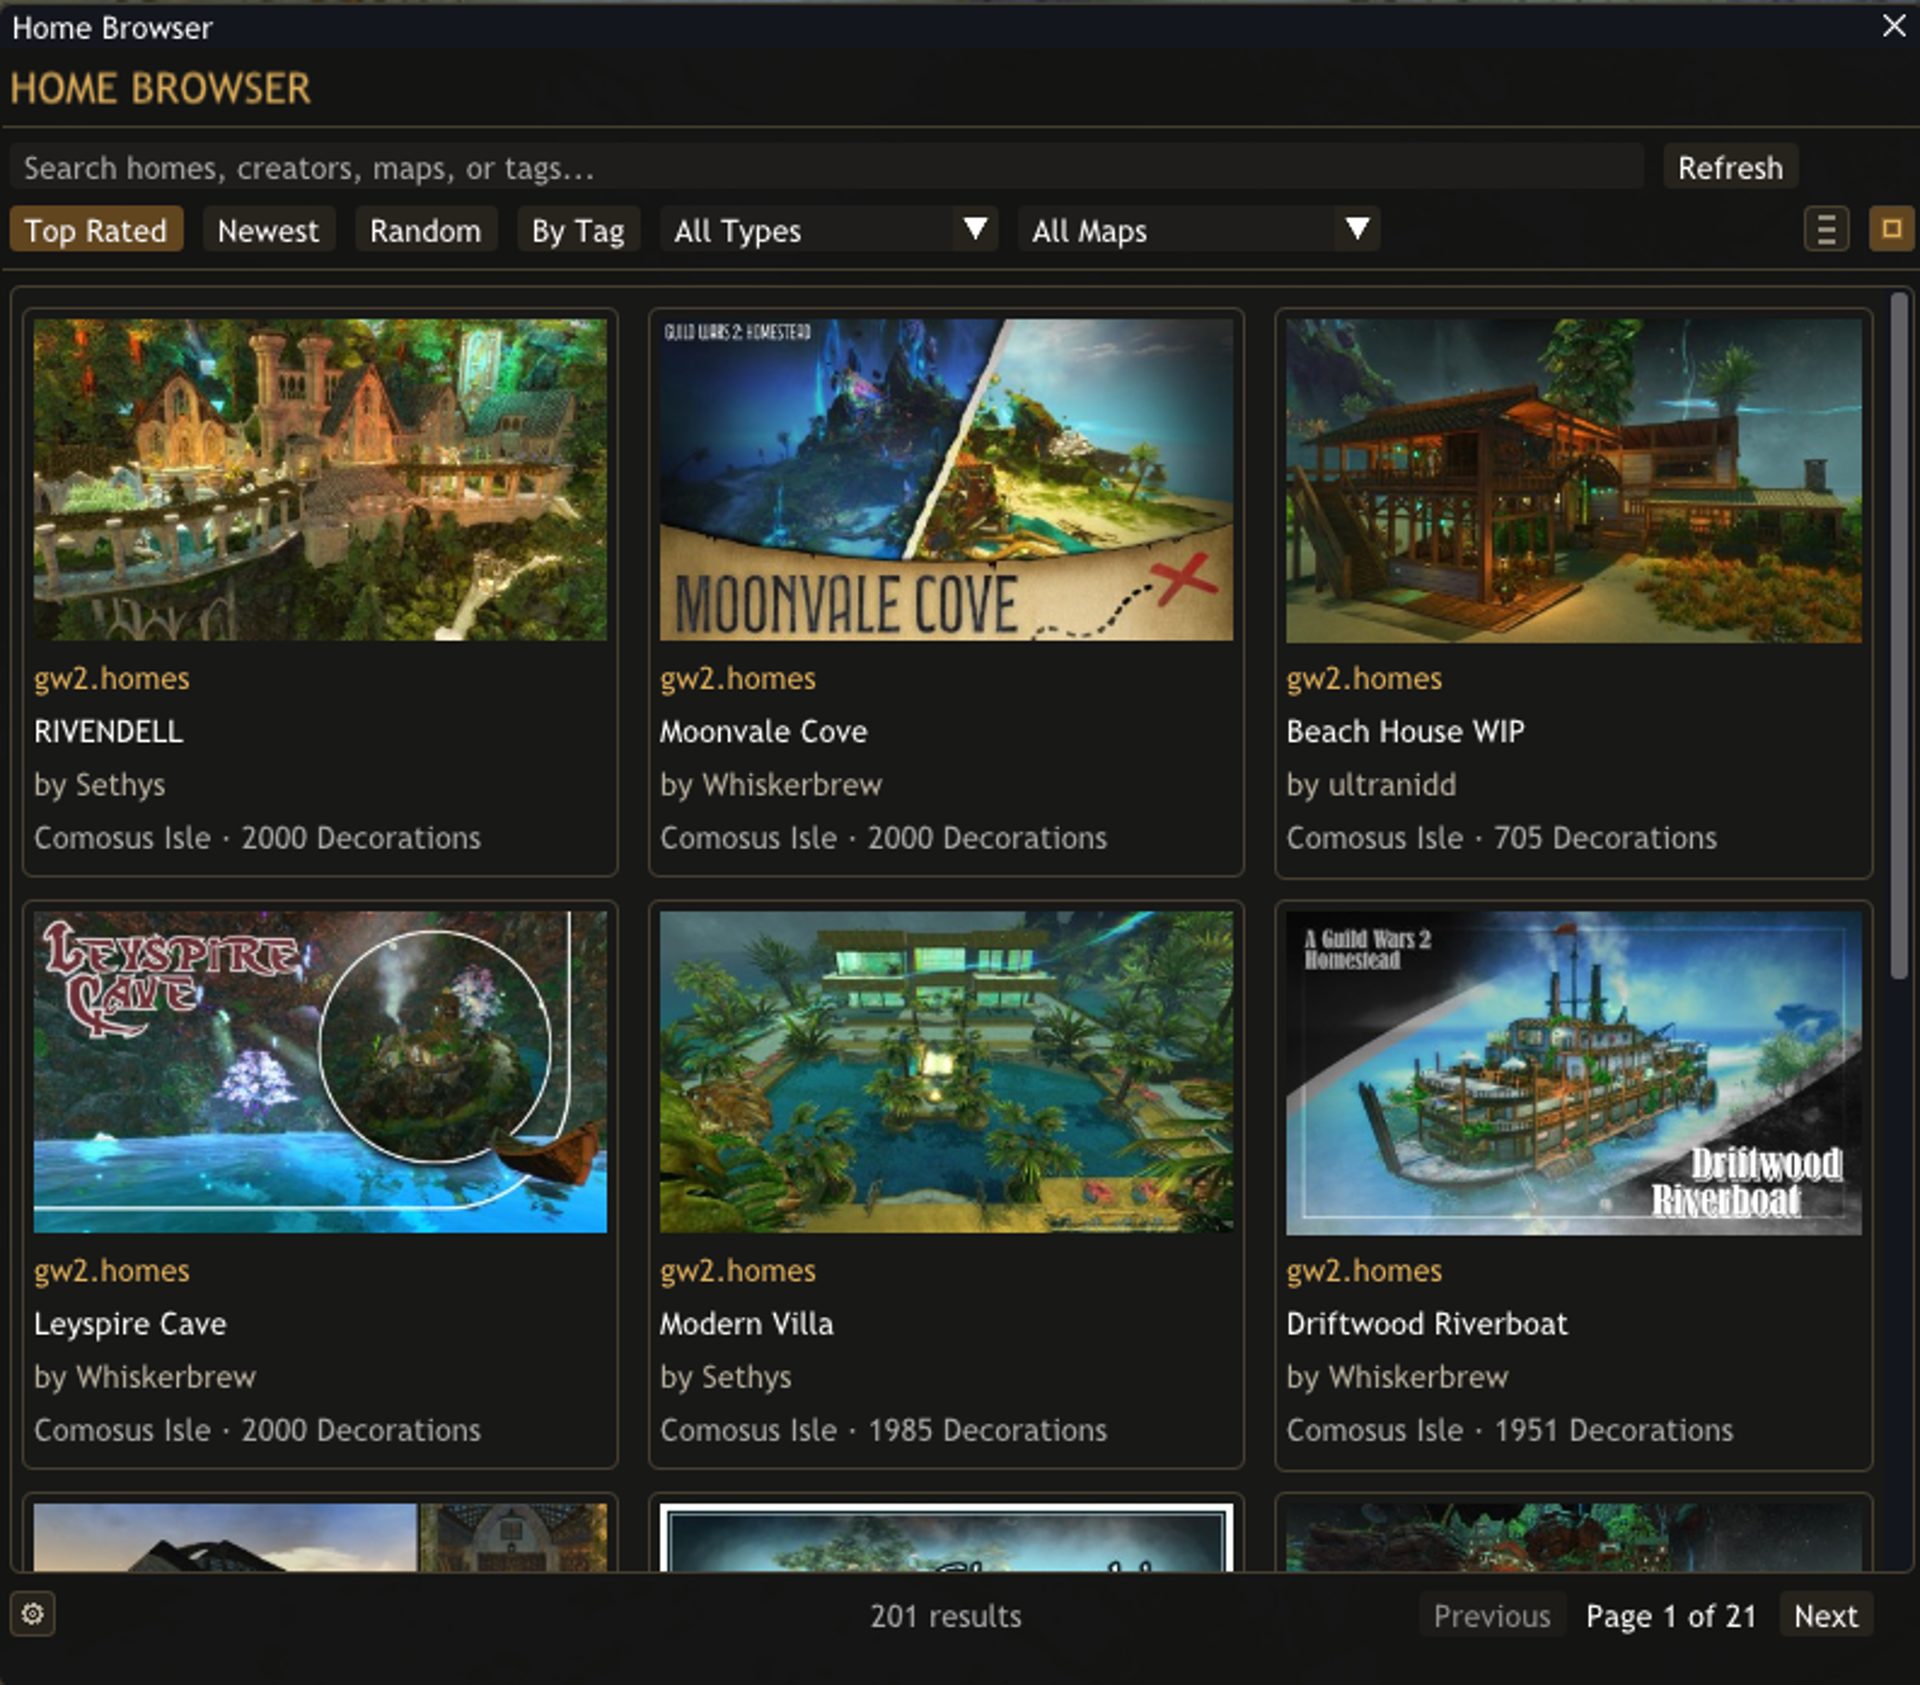
Task: Select the Top Rated sort tab
Action: click(96, 230)
